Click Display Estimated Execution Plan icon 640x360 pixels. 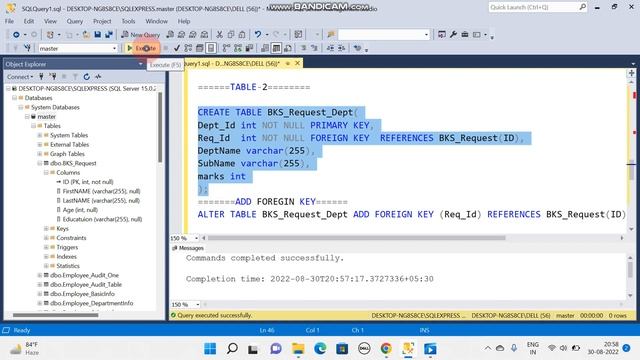188,48
